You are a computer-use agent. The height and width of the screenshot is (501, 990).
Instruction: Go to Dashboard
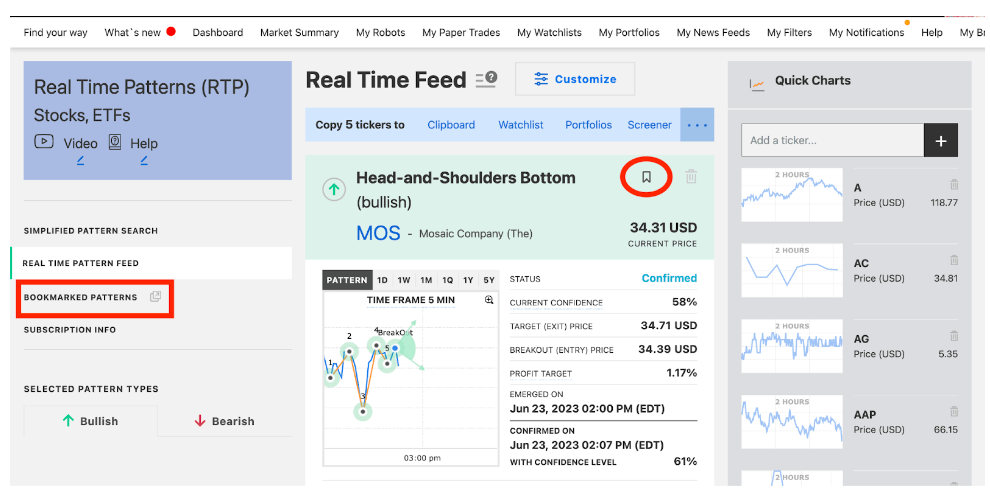point(218,33)
